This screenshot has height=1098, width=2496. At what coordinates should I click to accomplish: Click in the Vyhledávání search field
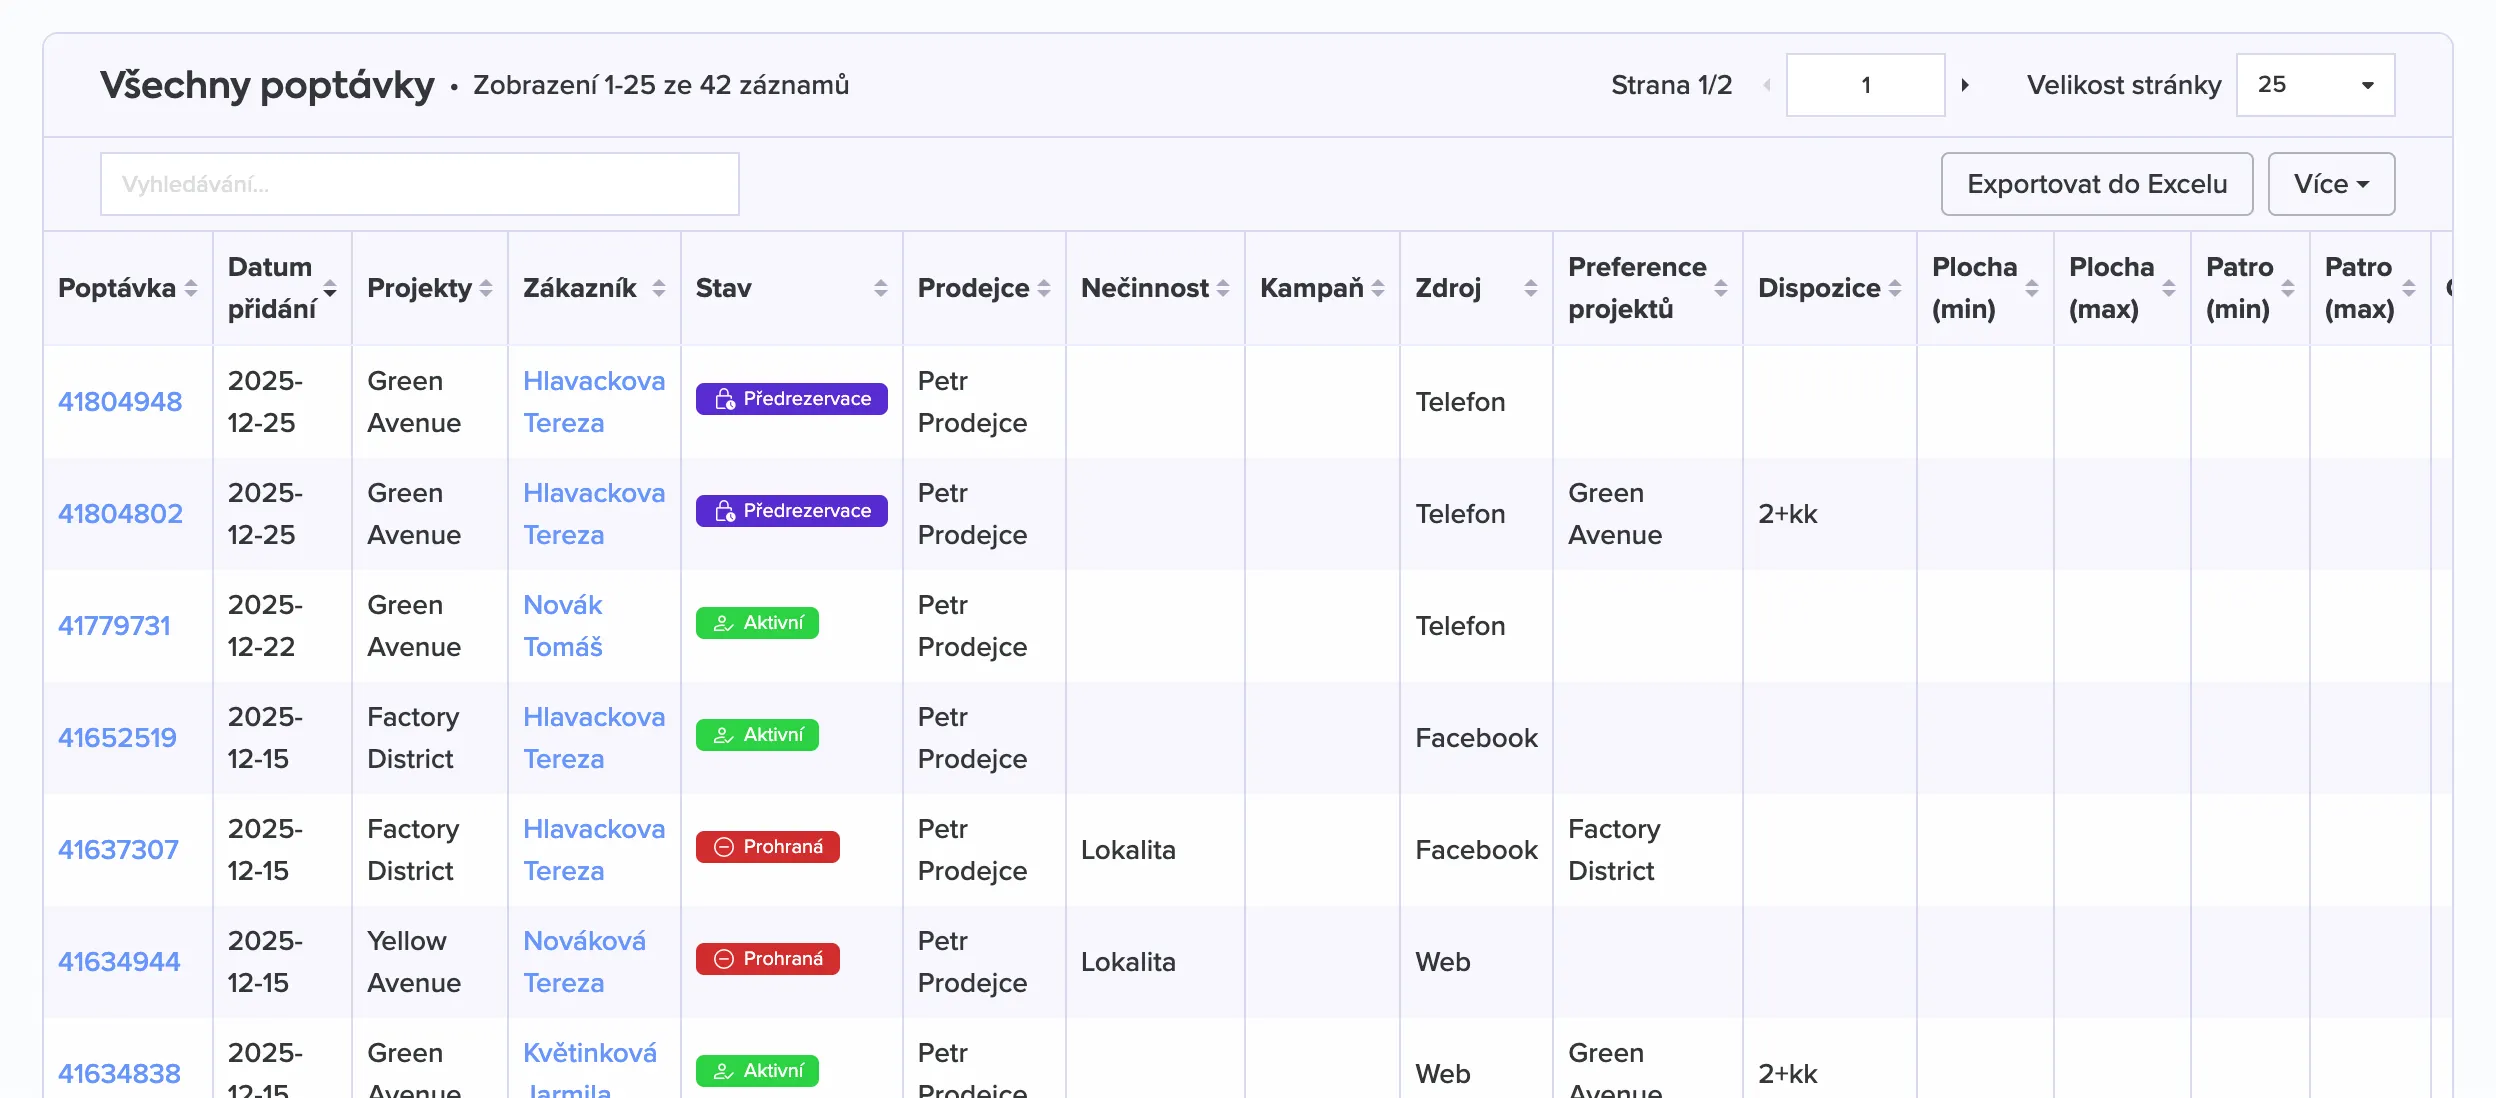[419, 184]
